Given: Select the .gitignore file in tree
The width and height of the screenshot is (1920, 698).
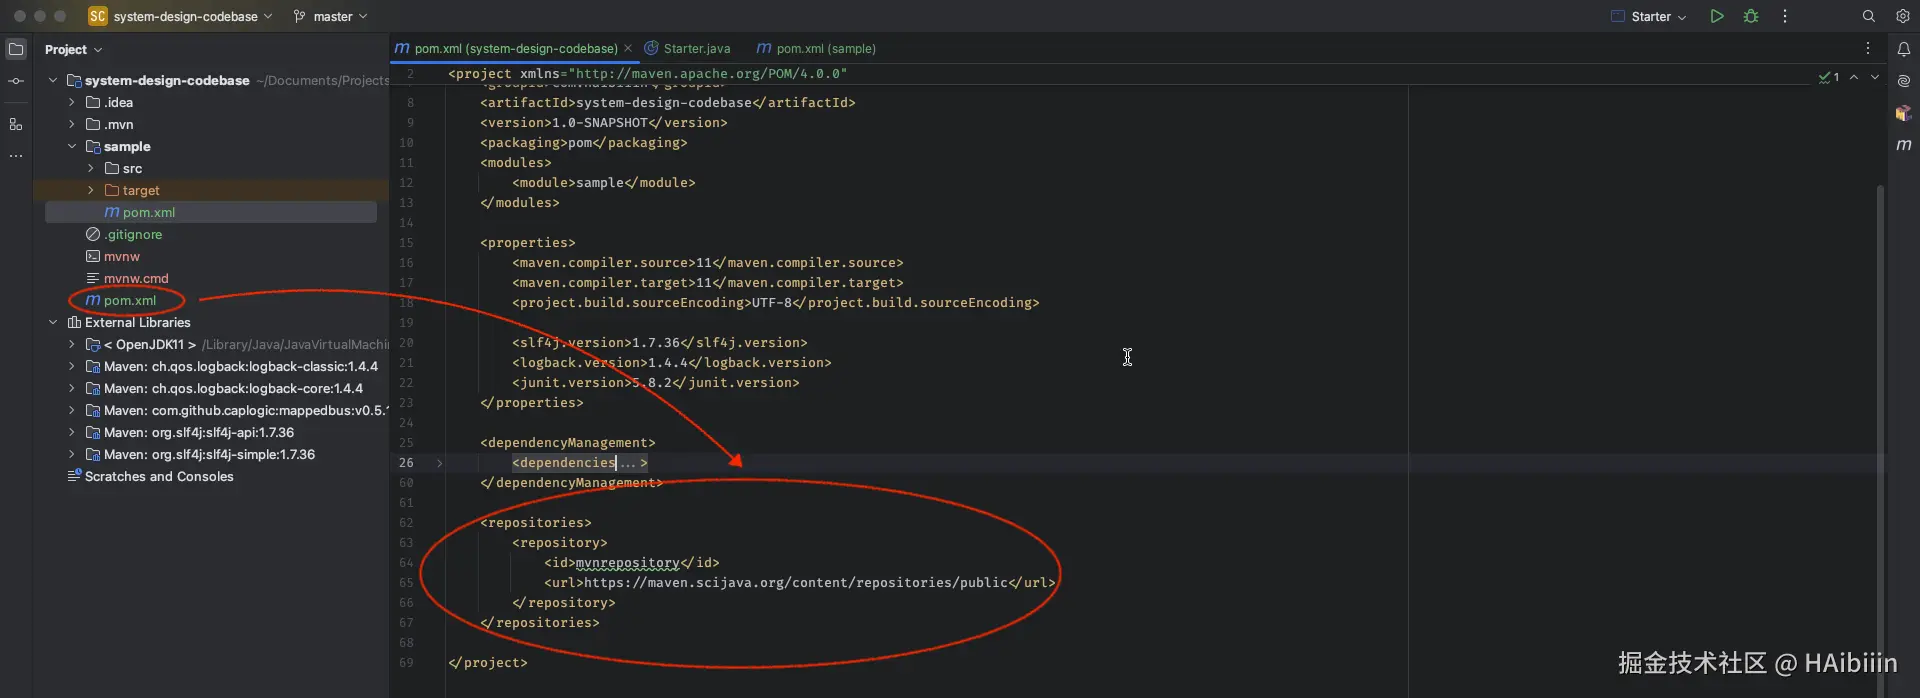Looking at the screenshot, I should click(x=133, y=234).
